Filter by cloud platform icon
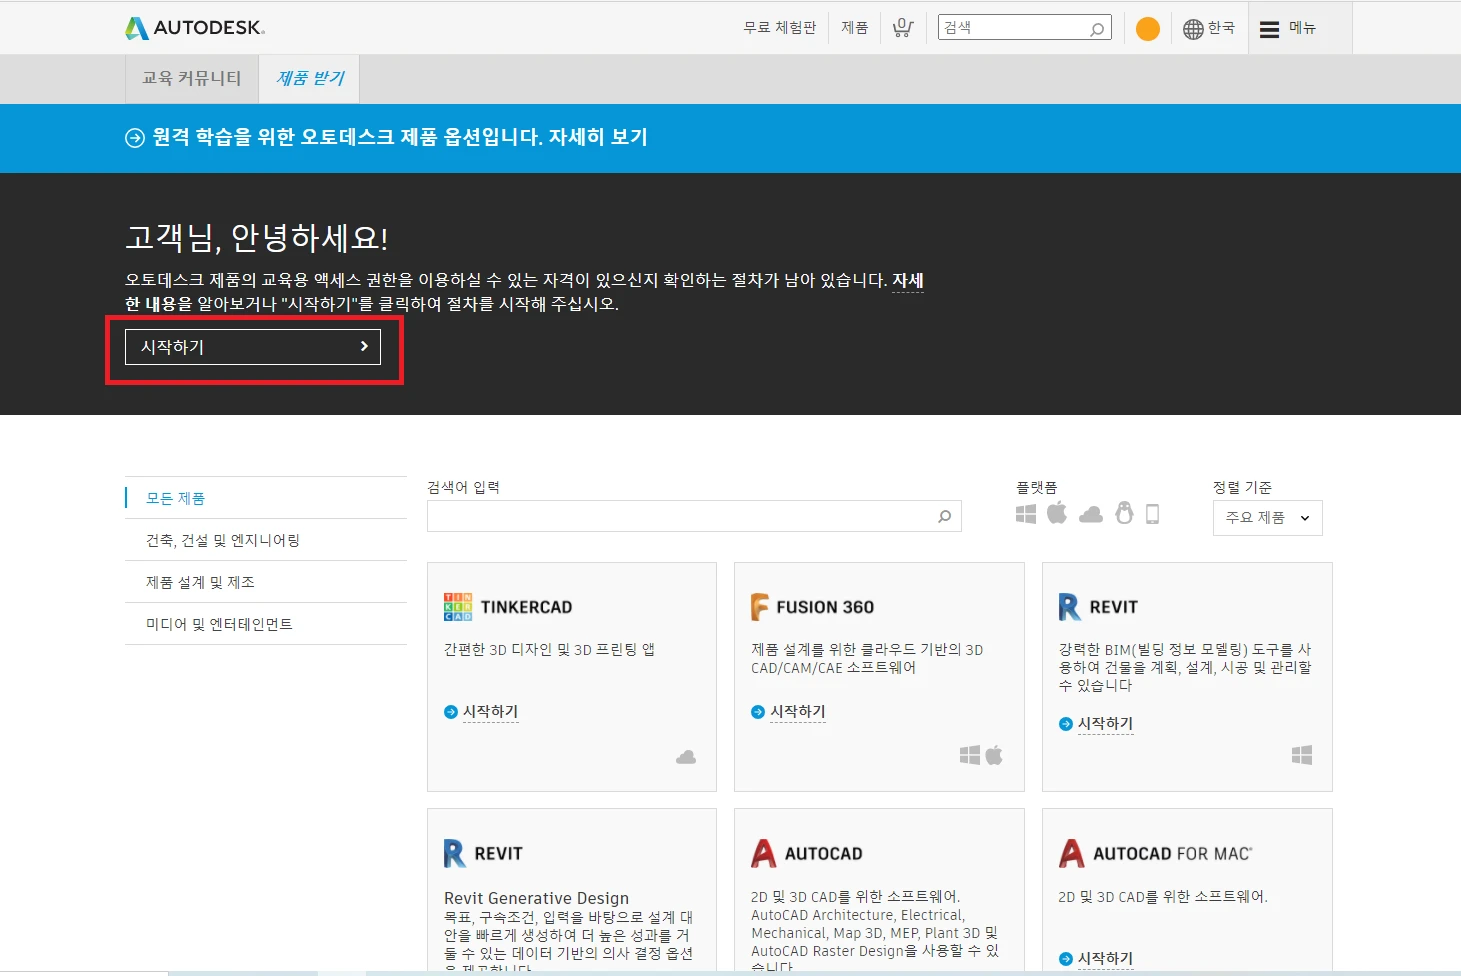 pyautogui.click(x=1091, y=514)
